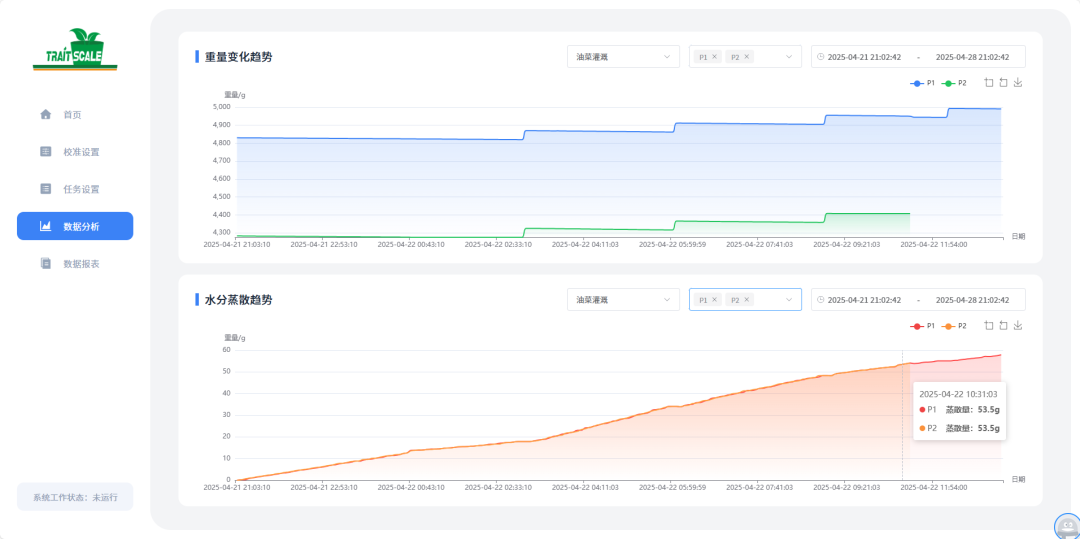The width and height of the screenshot is (1080, 539).
Task: Click the 系统工作状态：未运行 status box
Action: 75,496
